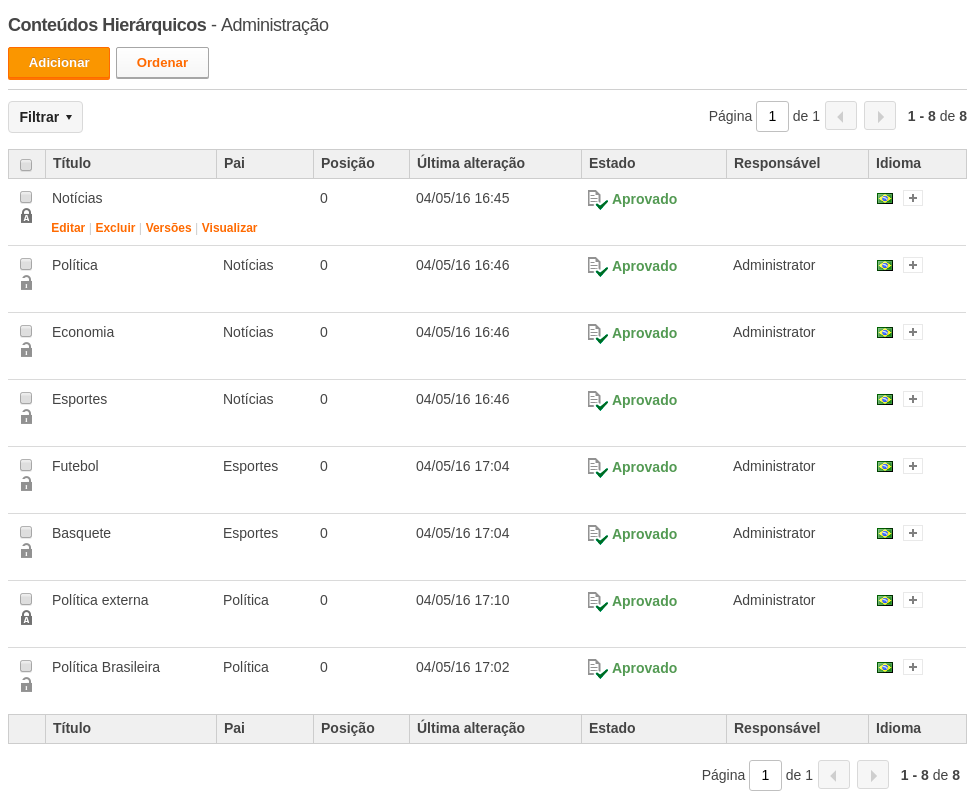Sort by the Estado column header

click(612, 163)
